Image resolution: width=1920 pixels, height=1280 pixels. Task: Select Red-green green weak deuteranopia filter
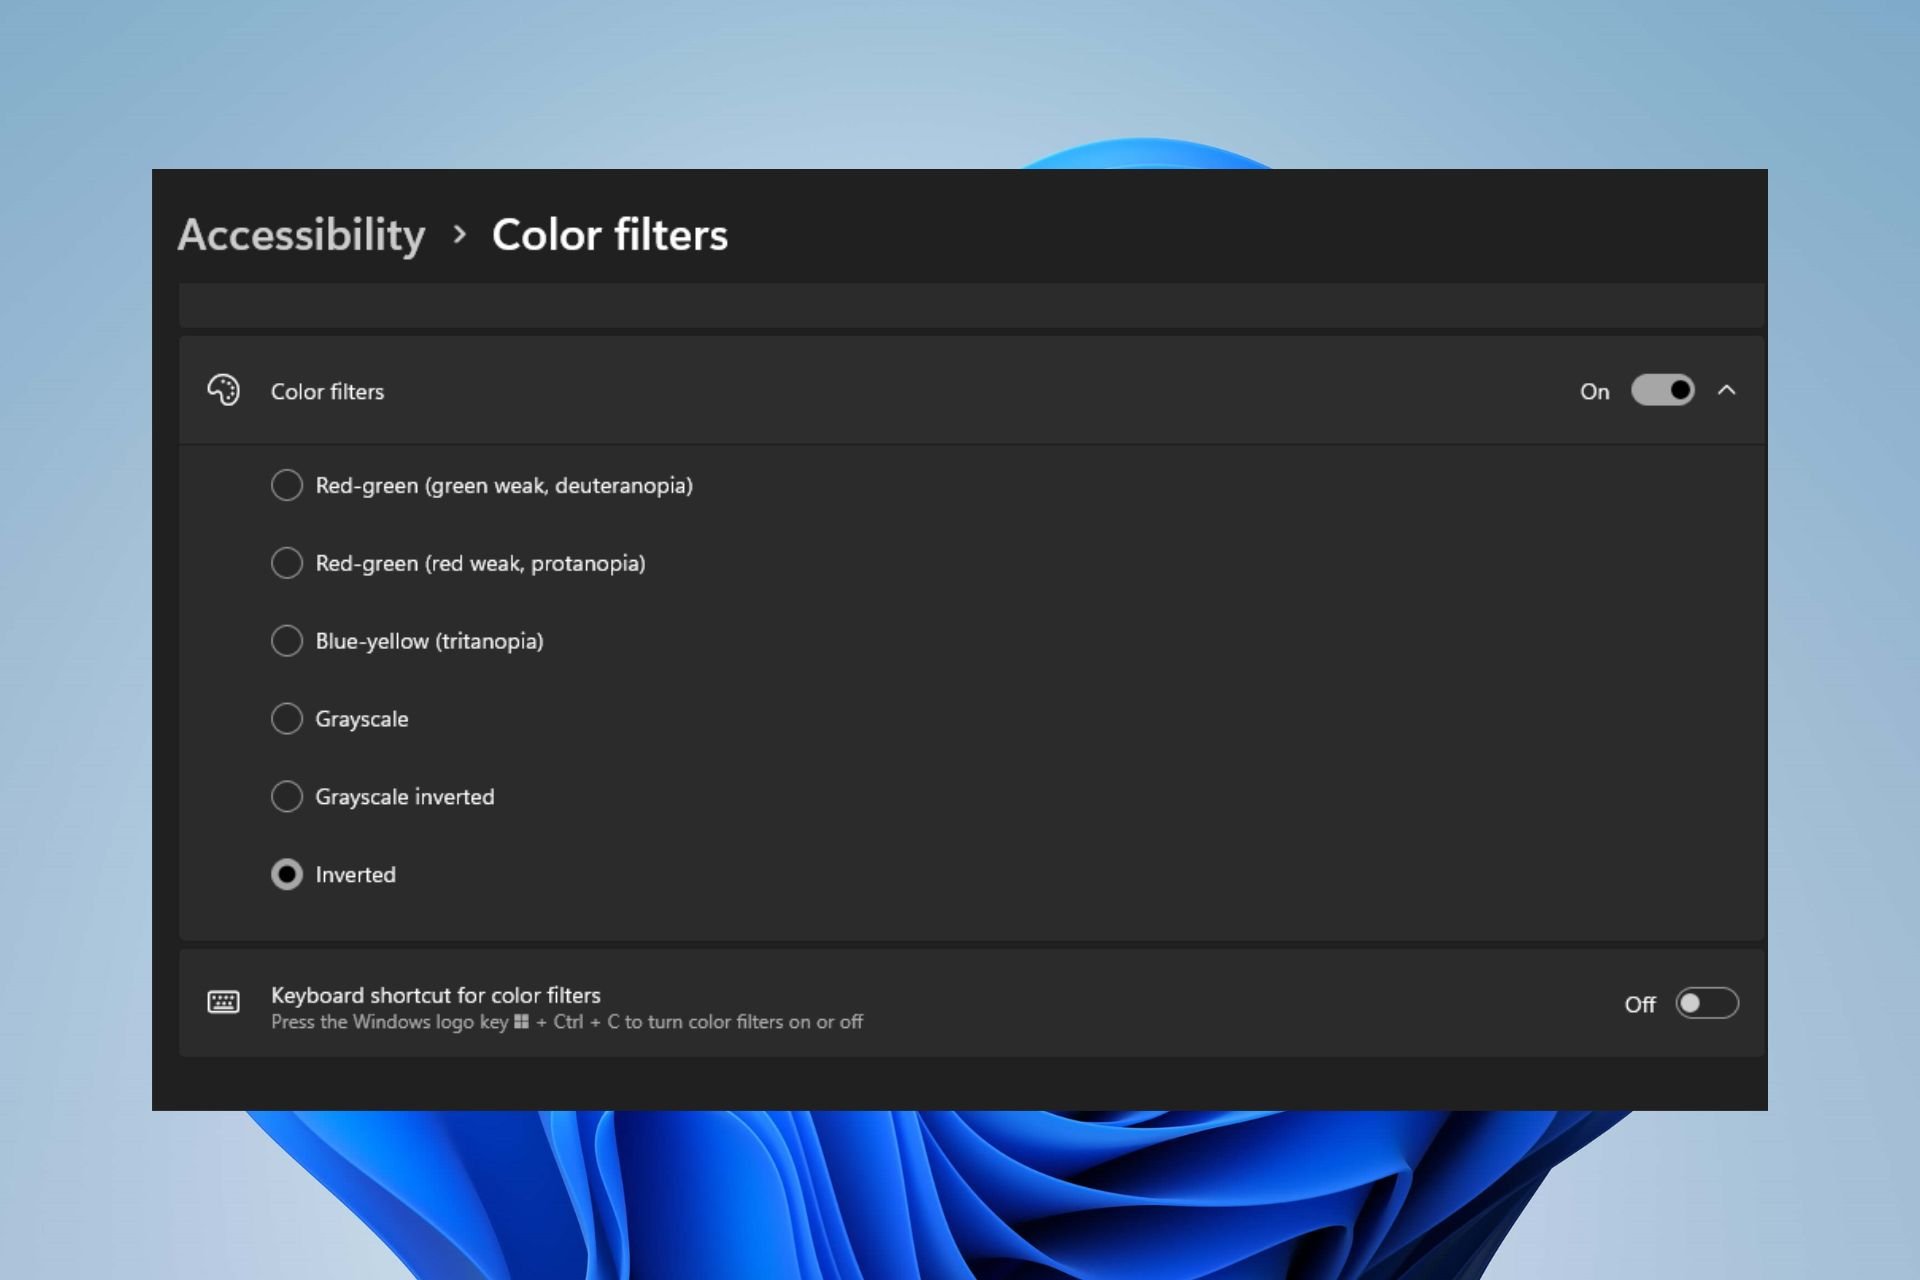point(286,484)
